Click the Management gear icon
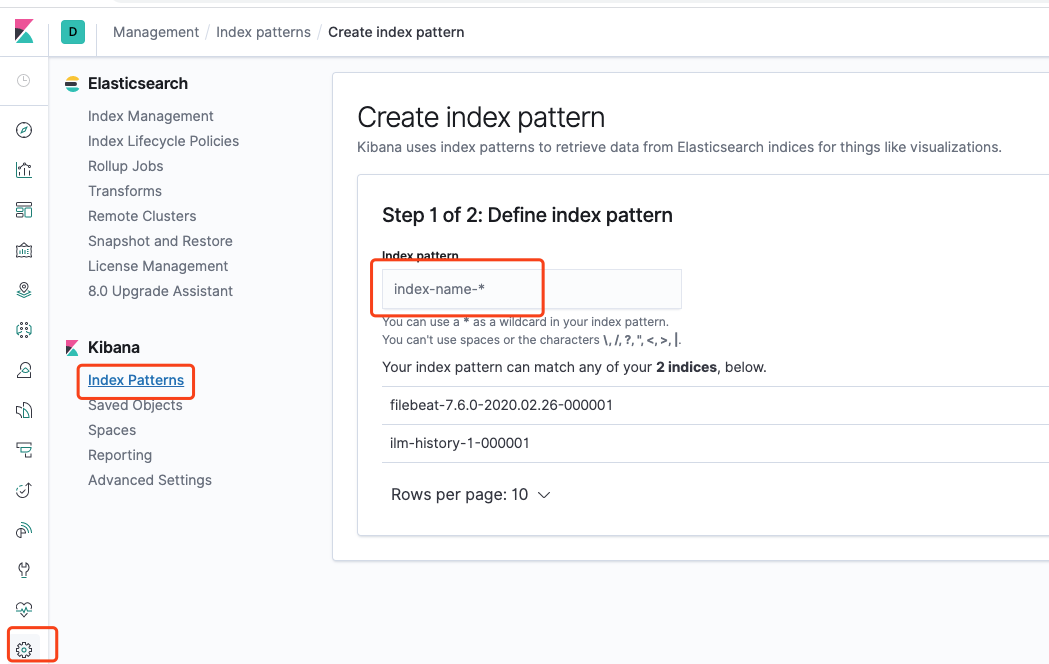This screenshot has width=1049, height=664. [x=24, y=650]
